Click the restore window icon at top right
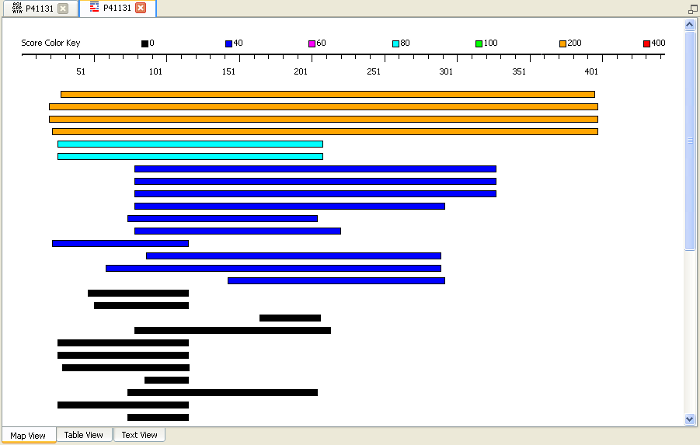 (691, 8)
